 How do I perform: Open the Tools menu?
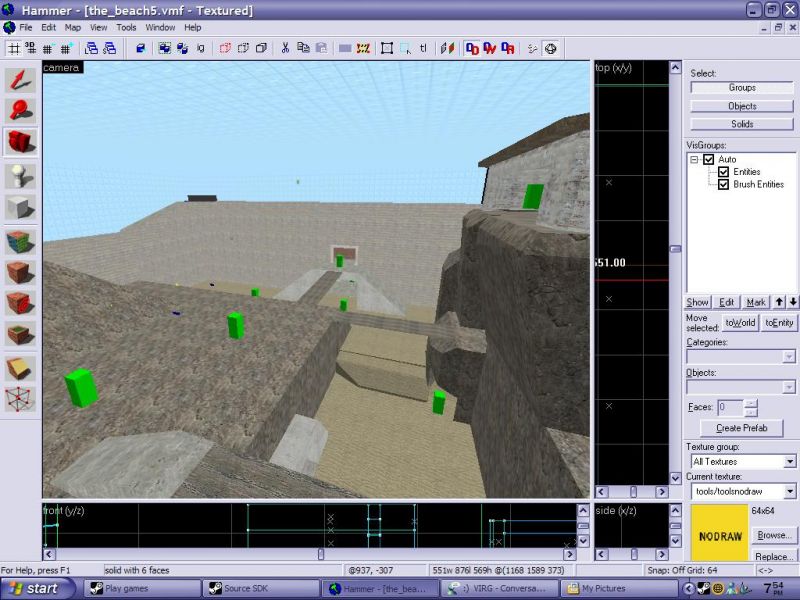tap(126, 27)
